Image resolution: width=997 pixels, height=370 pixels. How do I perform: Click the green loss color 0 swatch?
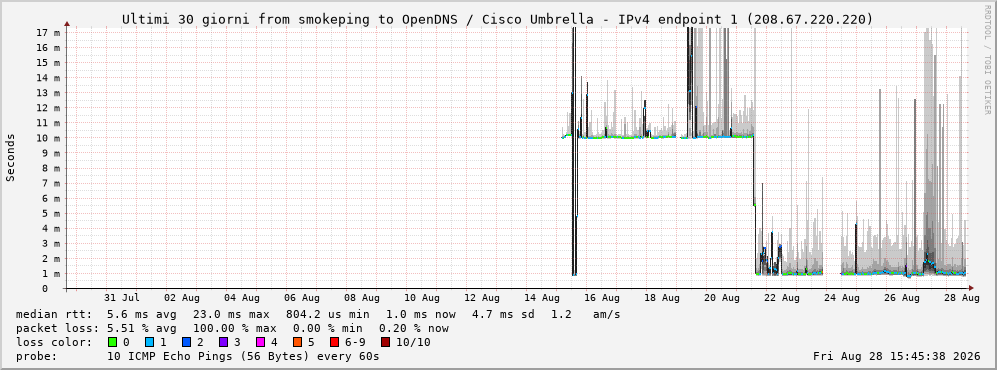[113, 342]
